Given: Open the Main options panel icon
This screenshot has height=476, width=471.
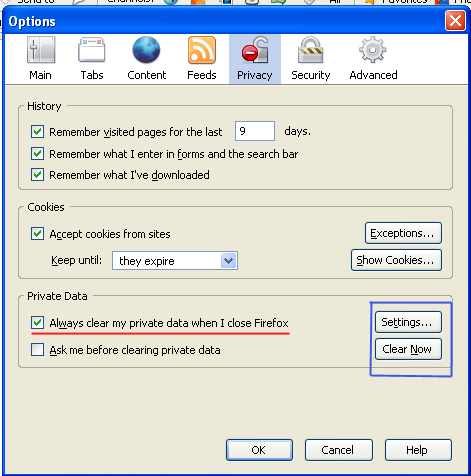Looking at the screenshot, I should (41, 50).
